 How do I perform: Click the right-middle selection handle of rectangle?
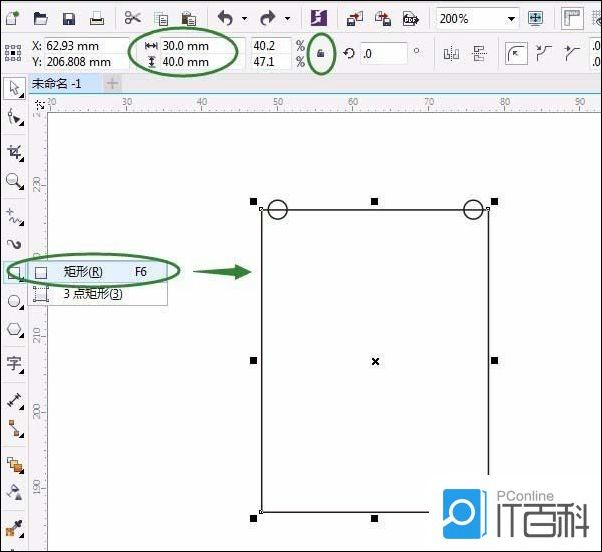pos(494,360)
